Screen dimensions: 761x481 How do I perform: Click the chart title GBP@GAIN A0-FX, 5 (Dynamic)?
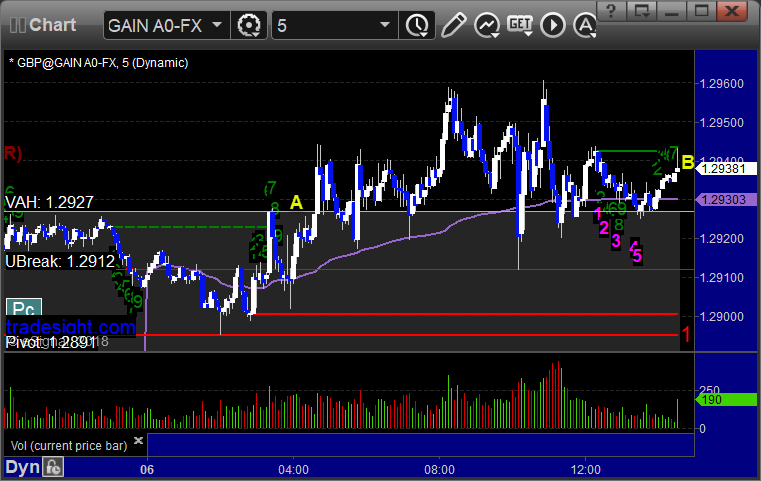coord(99,63)
